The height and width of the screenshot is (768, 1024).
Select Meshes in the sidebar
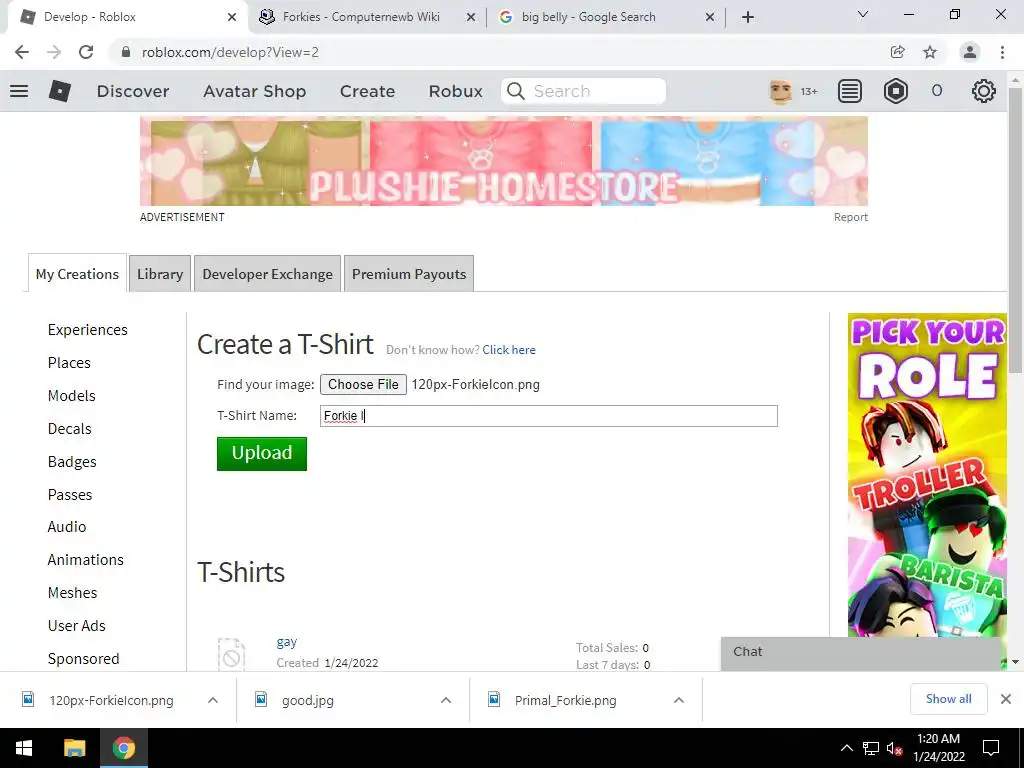tap(72, 592)
